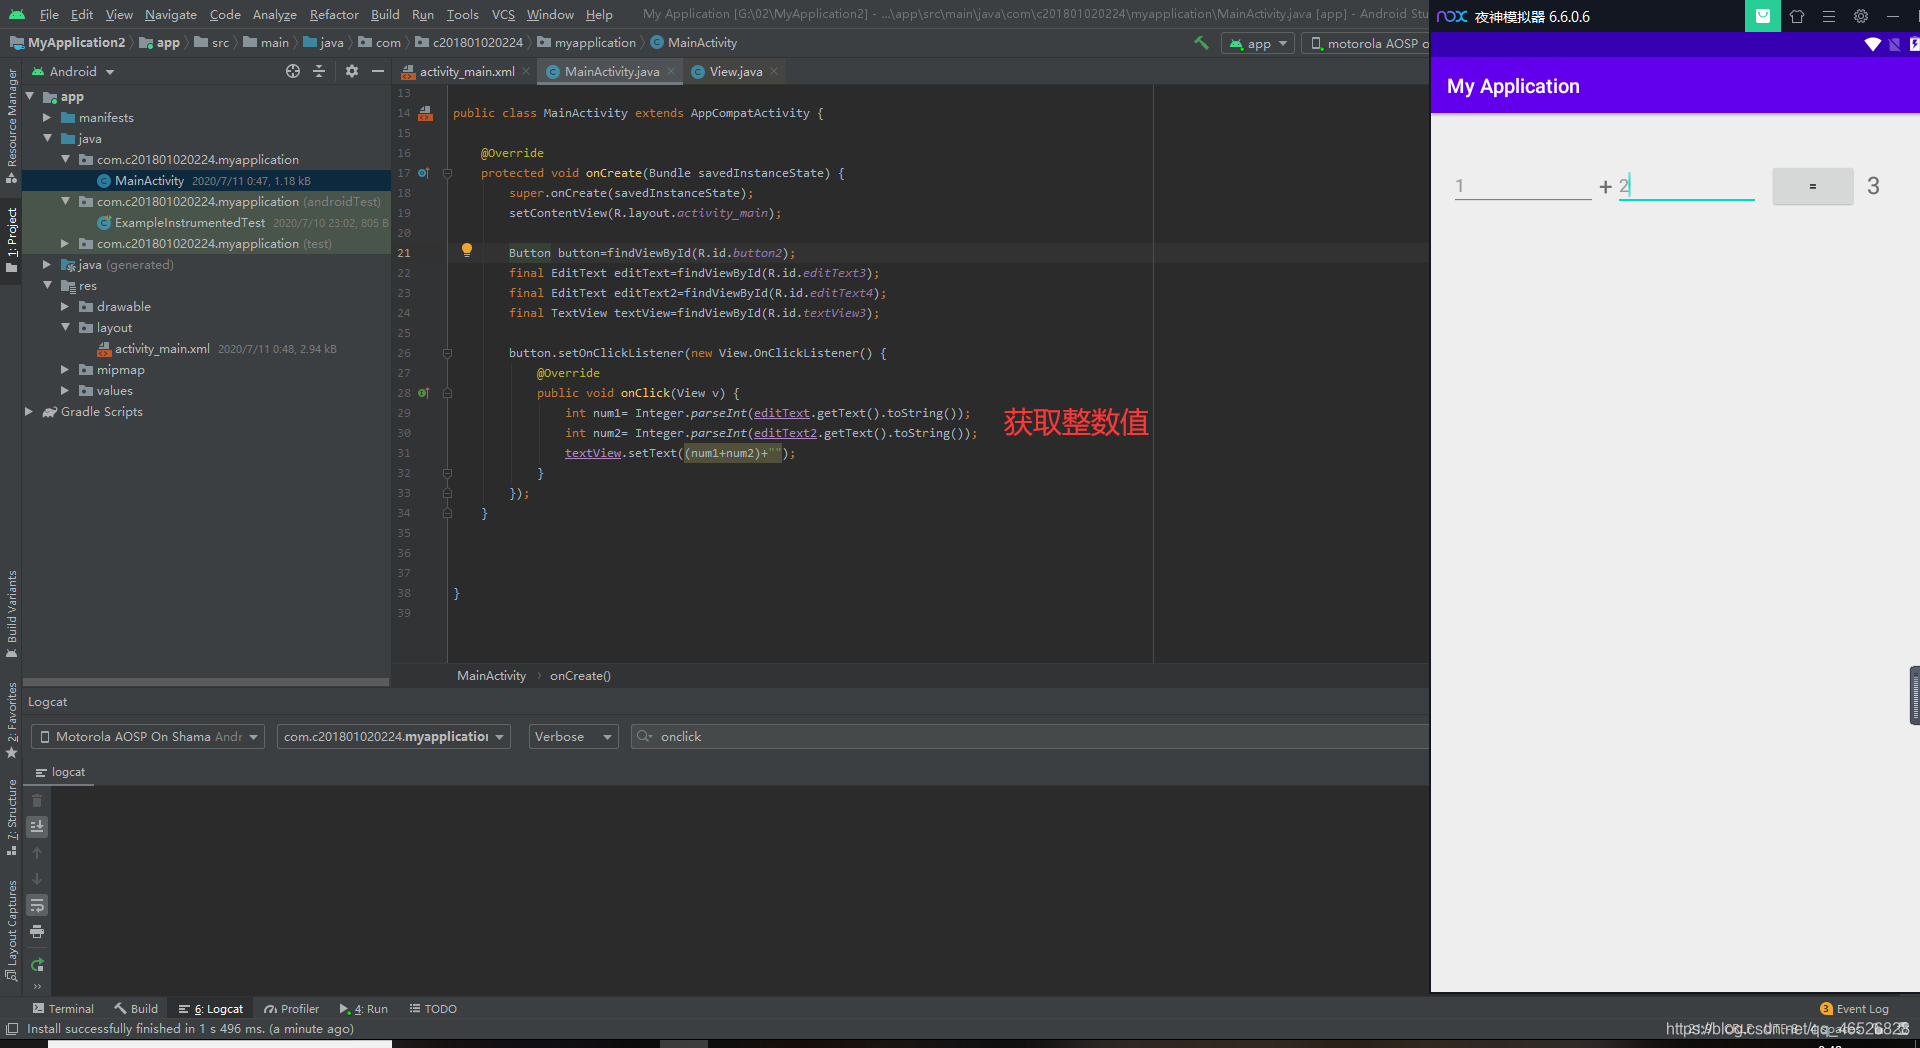Expand the manifests folder
Image resolution: width=1920 pixels, height=1048 pixels.
47,117
